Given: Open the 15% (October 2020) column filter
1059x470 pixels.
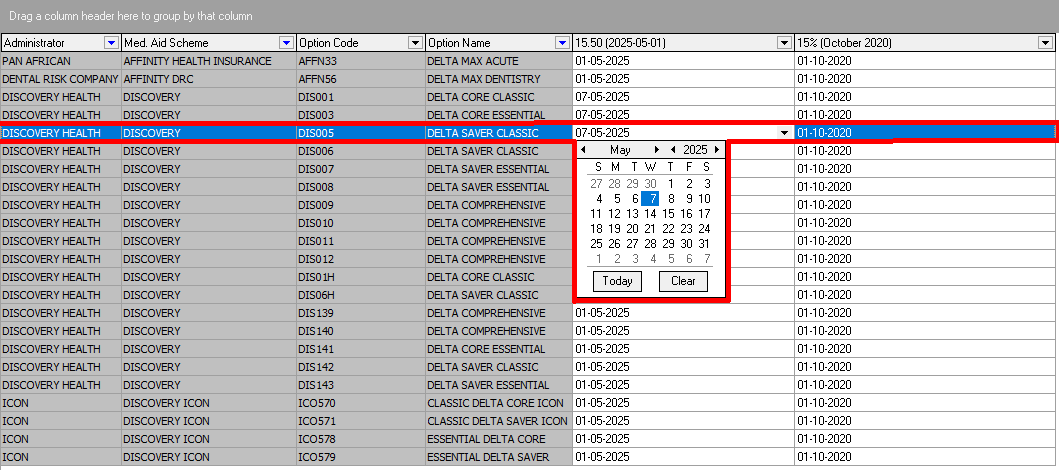Looking at the screenshot, I should tap(1045, 43).
